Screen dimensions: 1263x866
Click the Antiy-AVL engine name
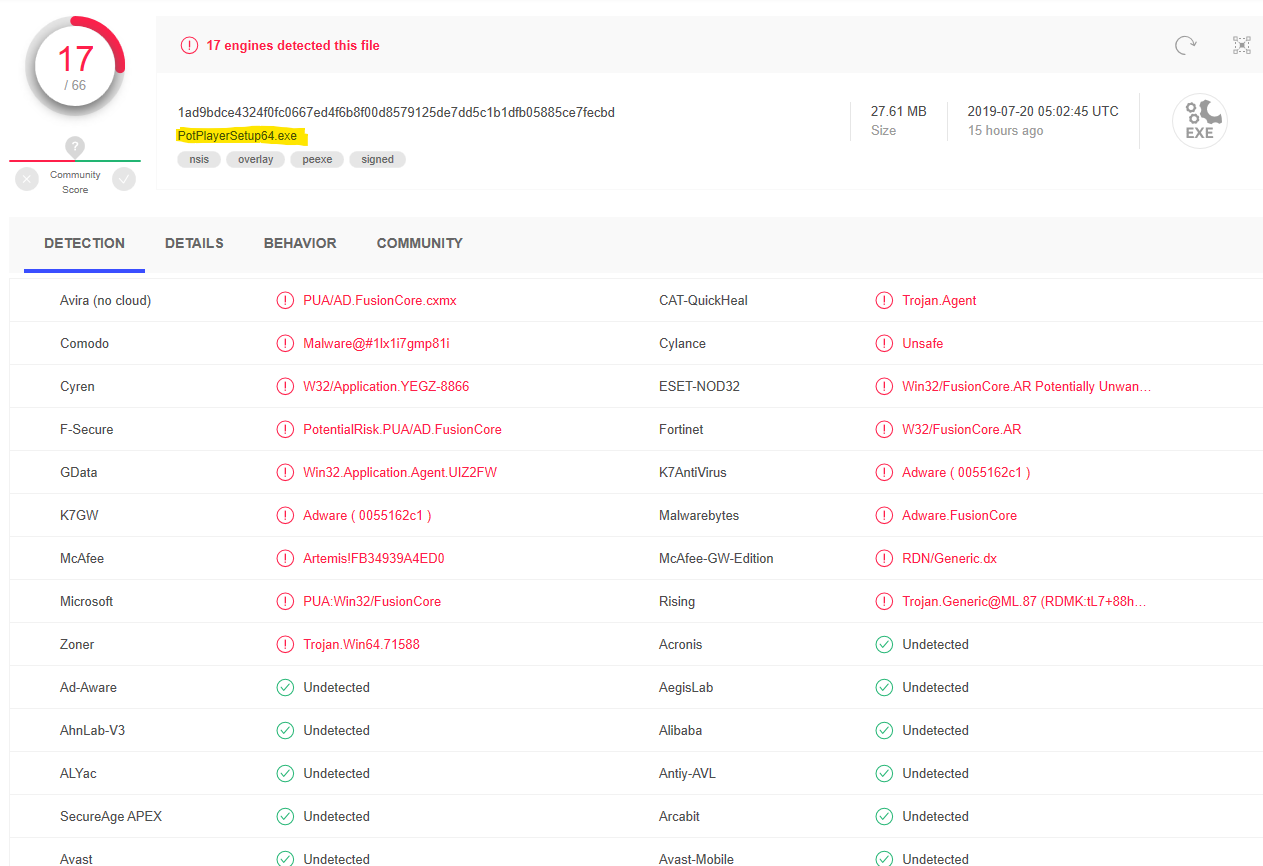pos(687,773)
